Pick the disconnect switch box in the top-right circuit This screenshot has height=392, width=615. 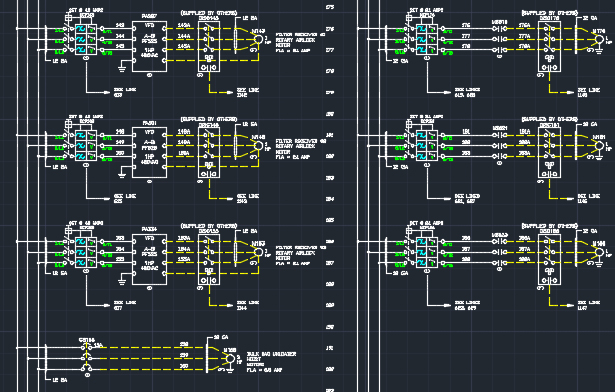click(x=549, y=46)
